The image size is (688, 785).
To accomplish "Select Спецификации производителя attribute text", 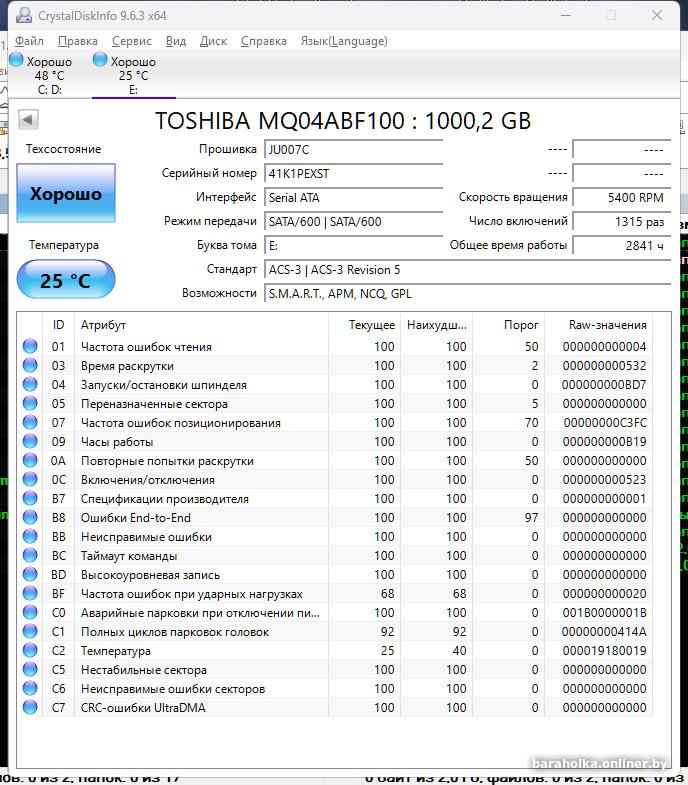I will pos(165,499).
